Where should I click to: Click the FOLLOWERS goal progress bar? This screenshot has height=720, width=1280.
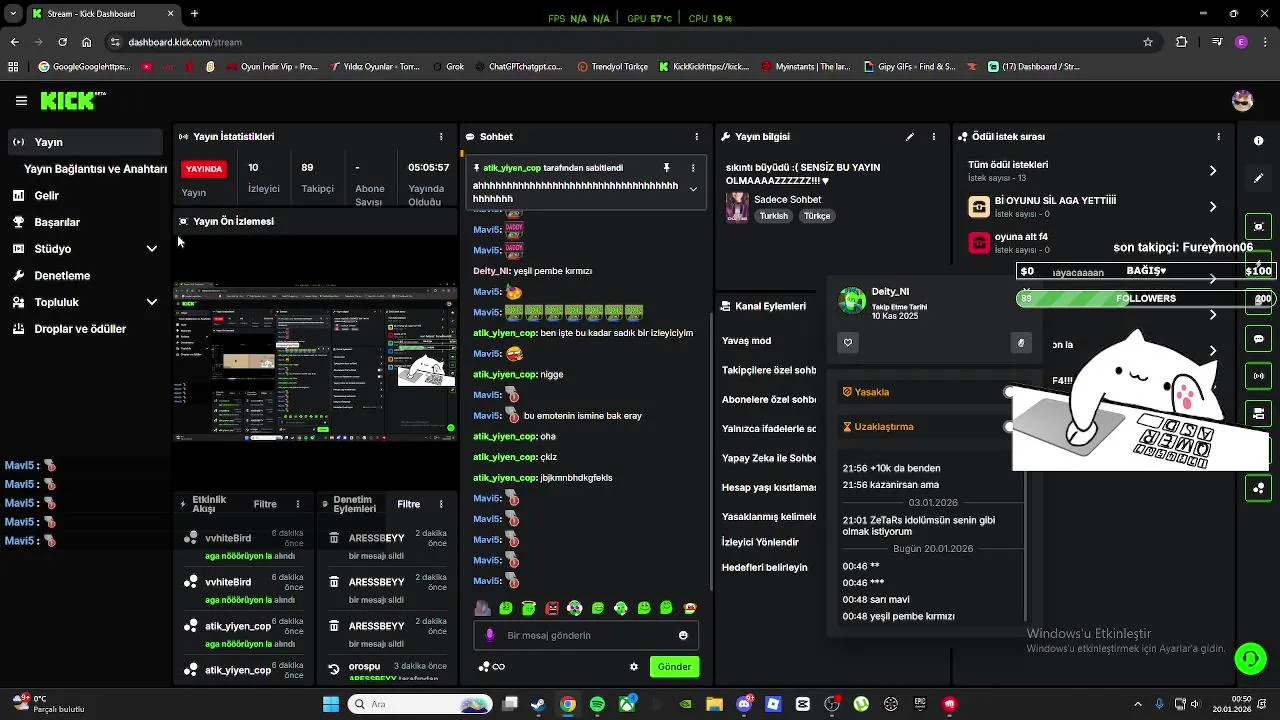[x=1145, y=298]
